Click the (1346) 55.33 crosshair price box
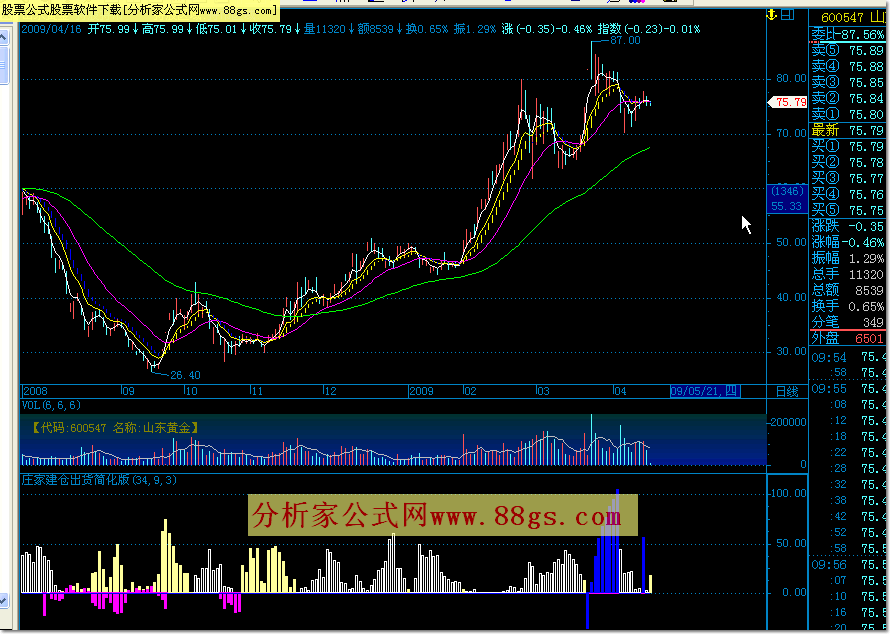The image size is (893, 636). tap(788, 199)
